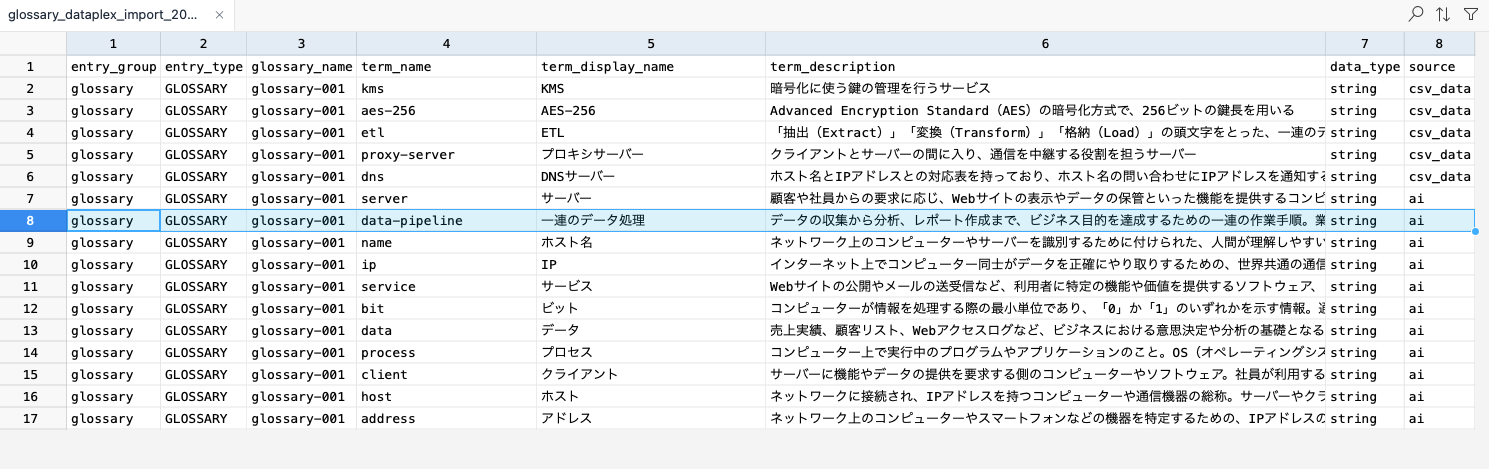The image size is (1489, 469).
Task: Select the service term_name cell
Action: [x=446, y=287]
